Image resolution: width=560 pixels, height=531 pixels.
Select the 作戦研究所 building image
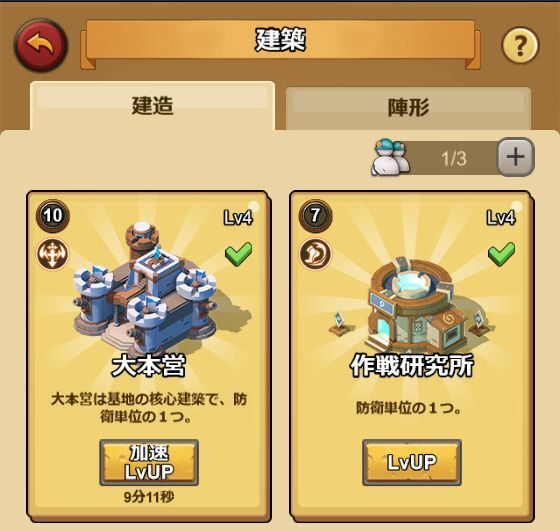(411, 304)
